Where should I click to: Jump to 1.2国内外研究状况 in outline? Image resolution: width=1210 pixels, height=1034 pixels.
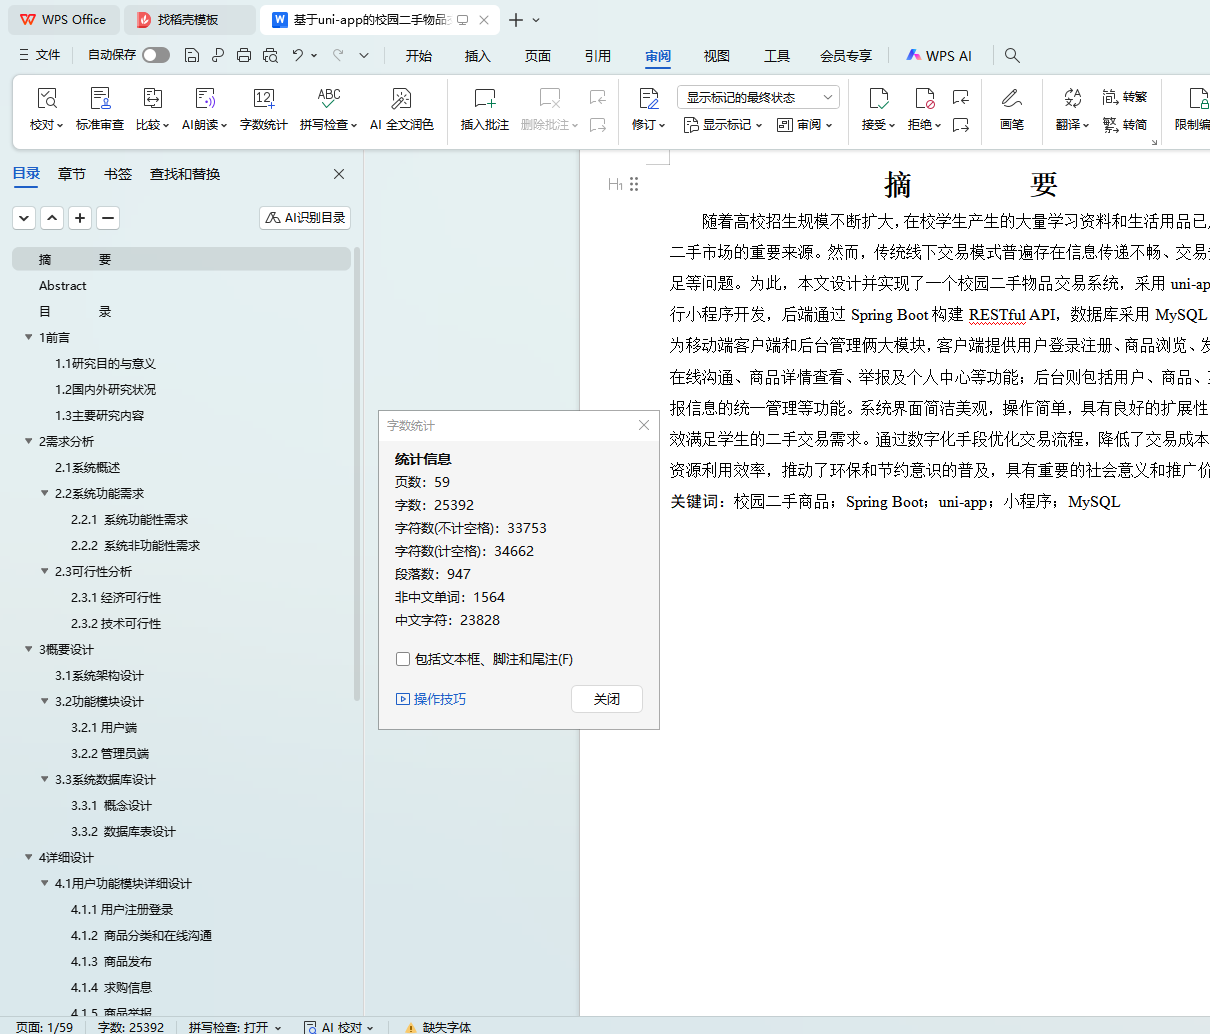105,389
